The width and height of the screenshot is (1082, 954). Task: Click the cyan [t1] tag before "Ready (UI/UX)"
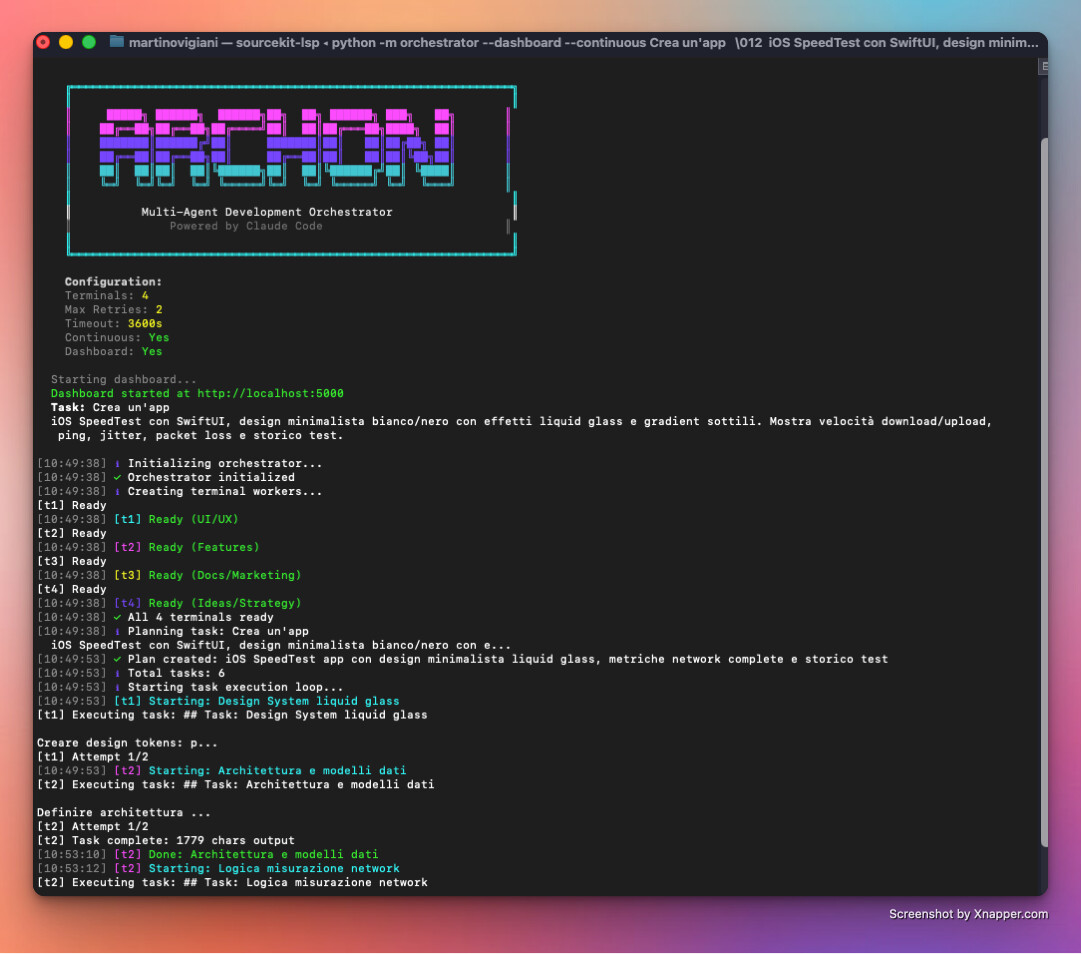coord(127,520)
